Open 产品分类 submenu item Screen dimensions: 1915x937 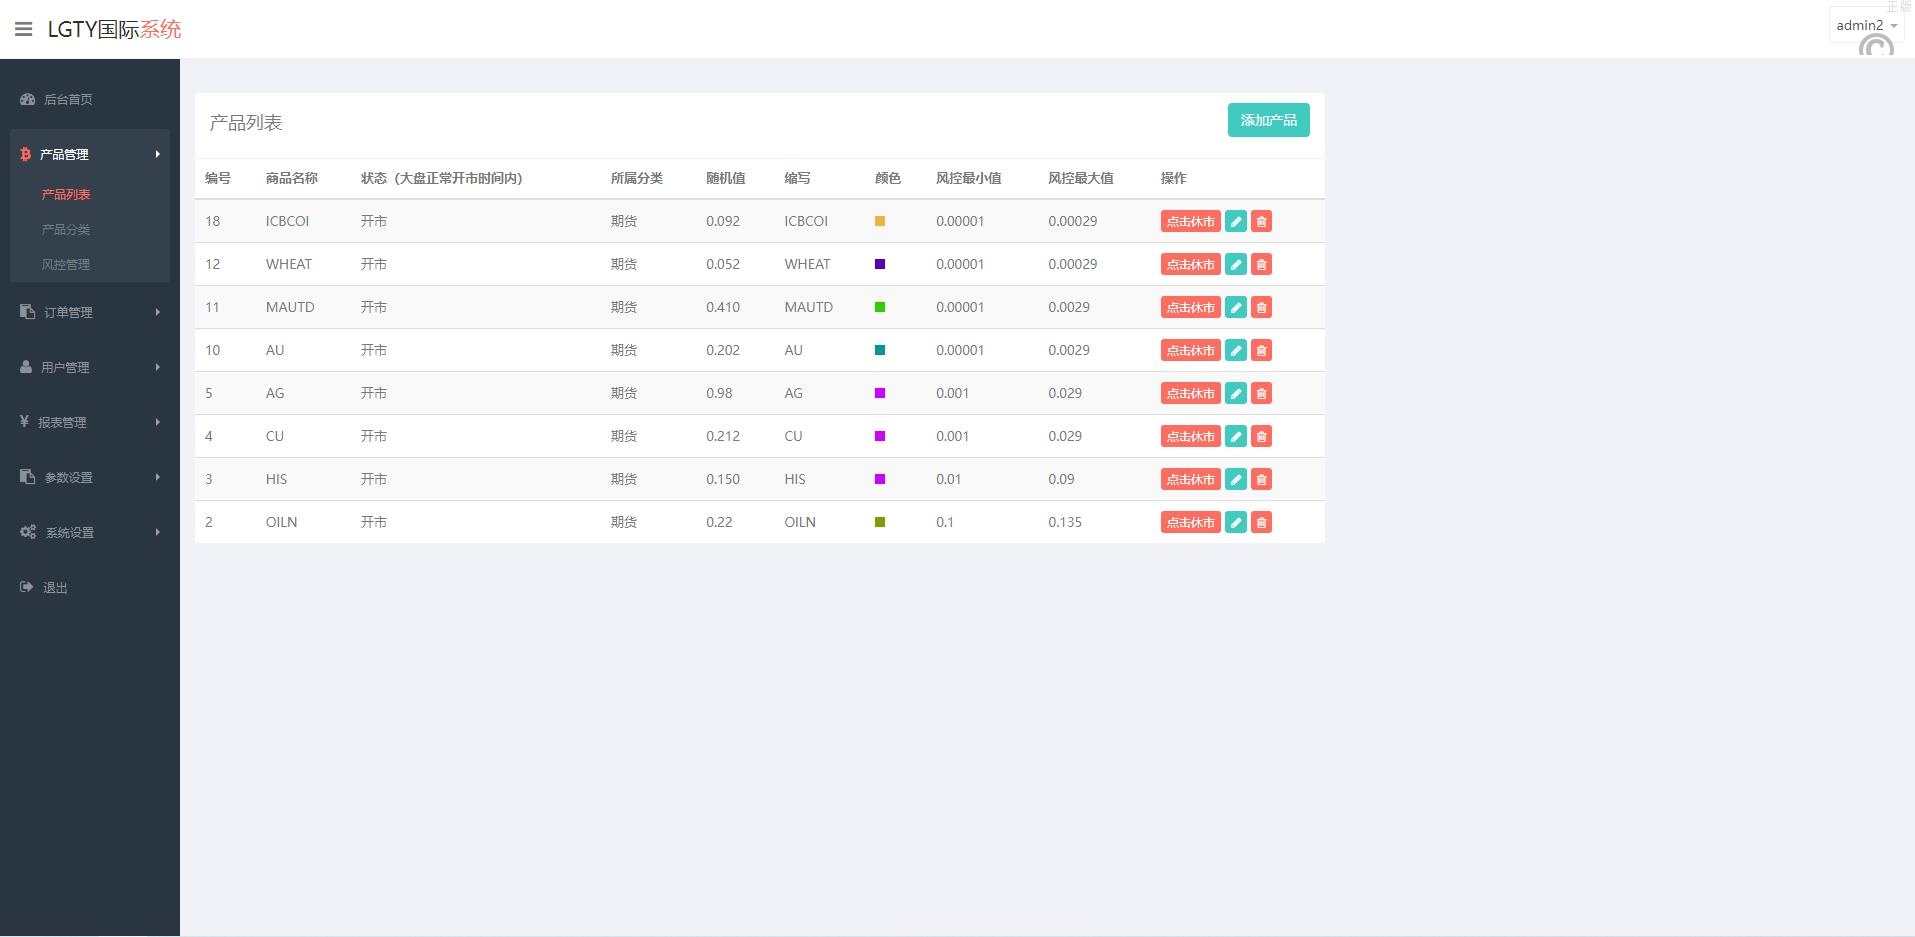pos(66,229)
